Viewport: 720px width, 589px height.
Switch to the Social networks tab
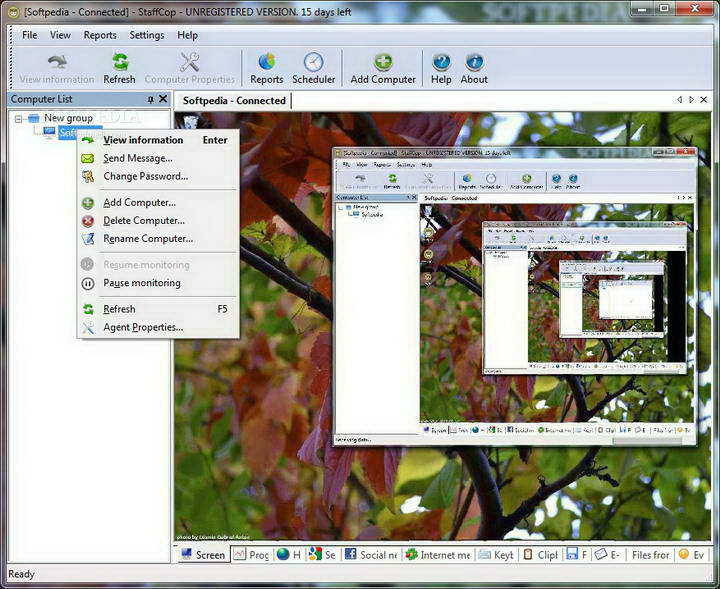[371, 555]
